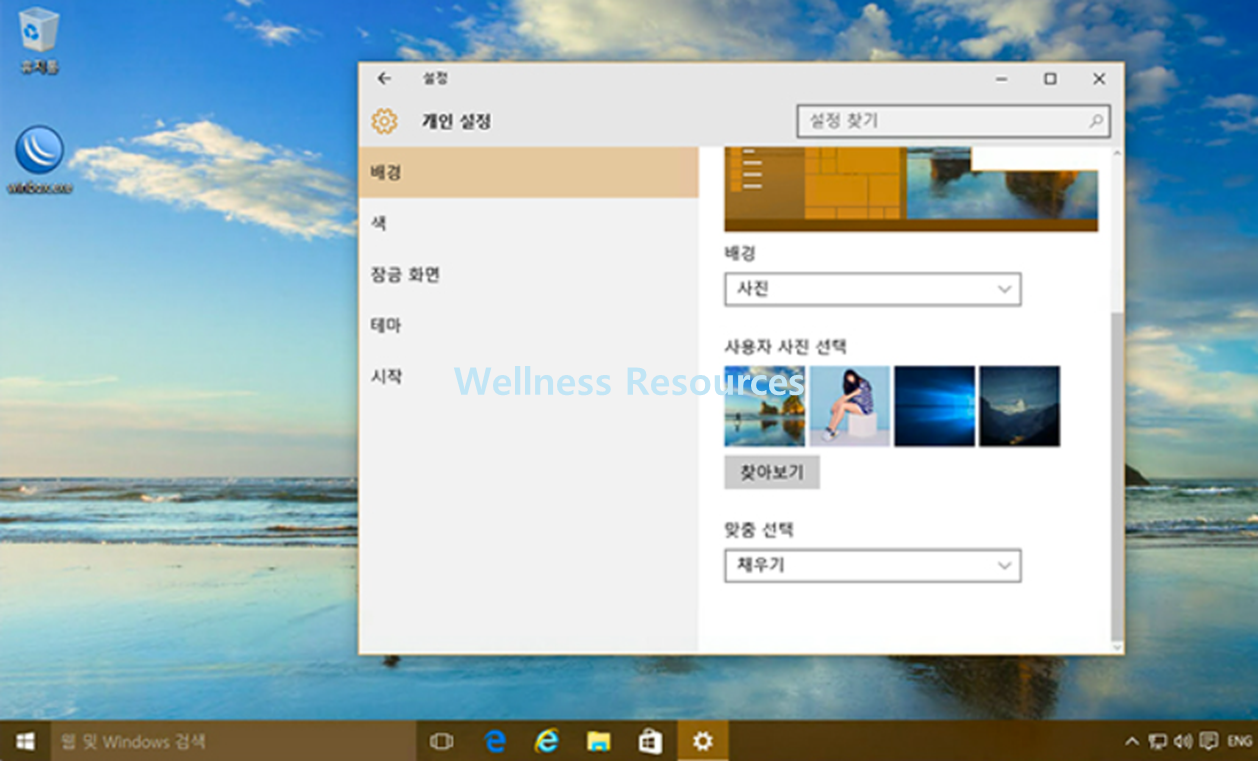
Task: Click the 설정 찾기 search field
Action: pos(952,121)
